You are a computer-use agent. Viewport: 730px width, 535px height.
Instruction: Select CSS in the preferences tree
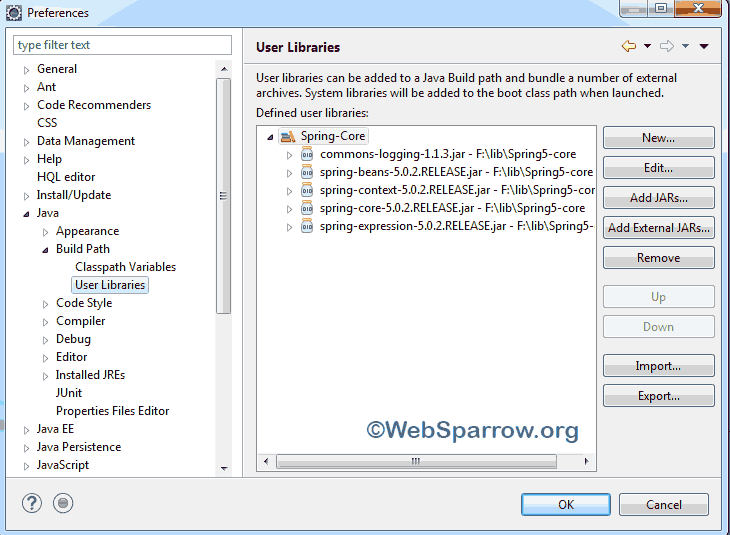tap(47, 123)
